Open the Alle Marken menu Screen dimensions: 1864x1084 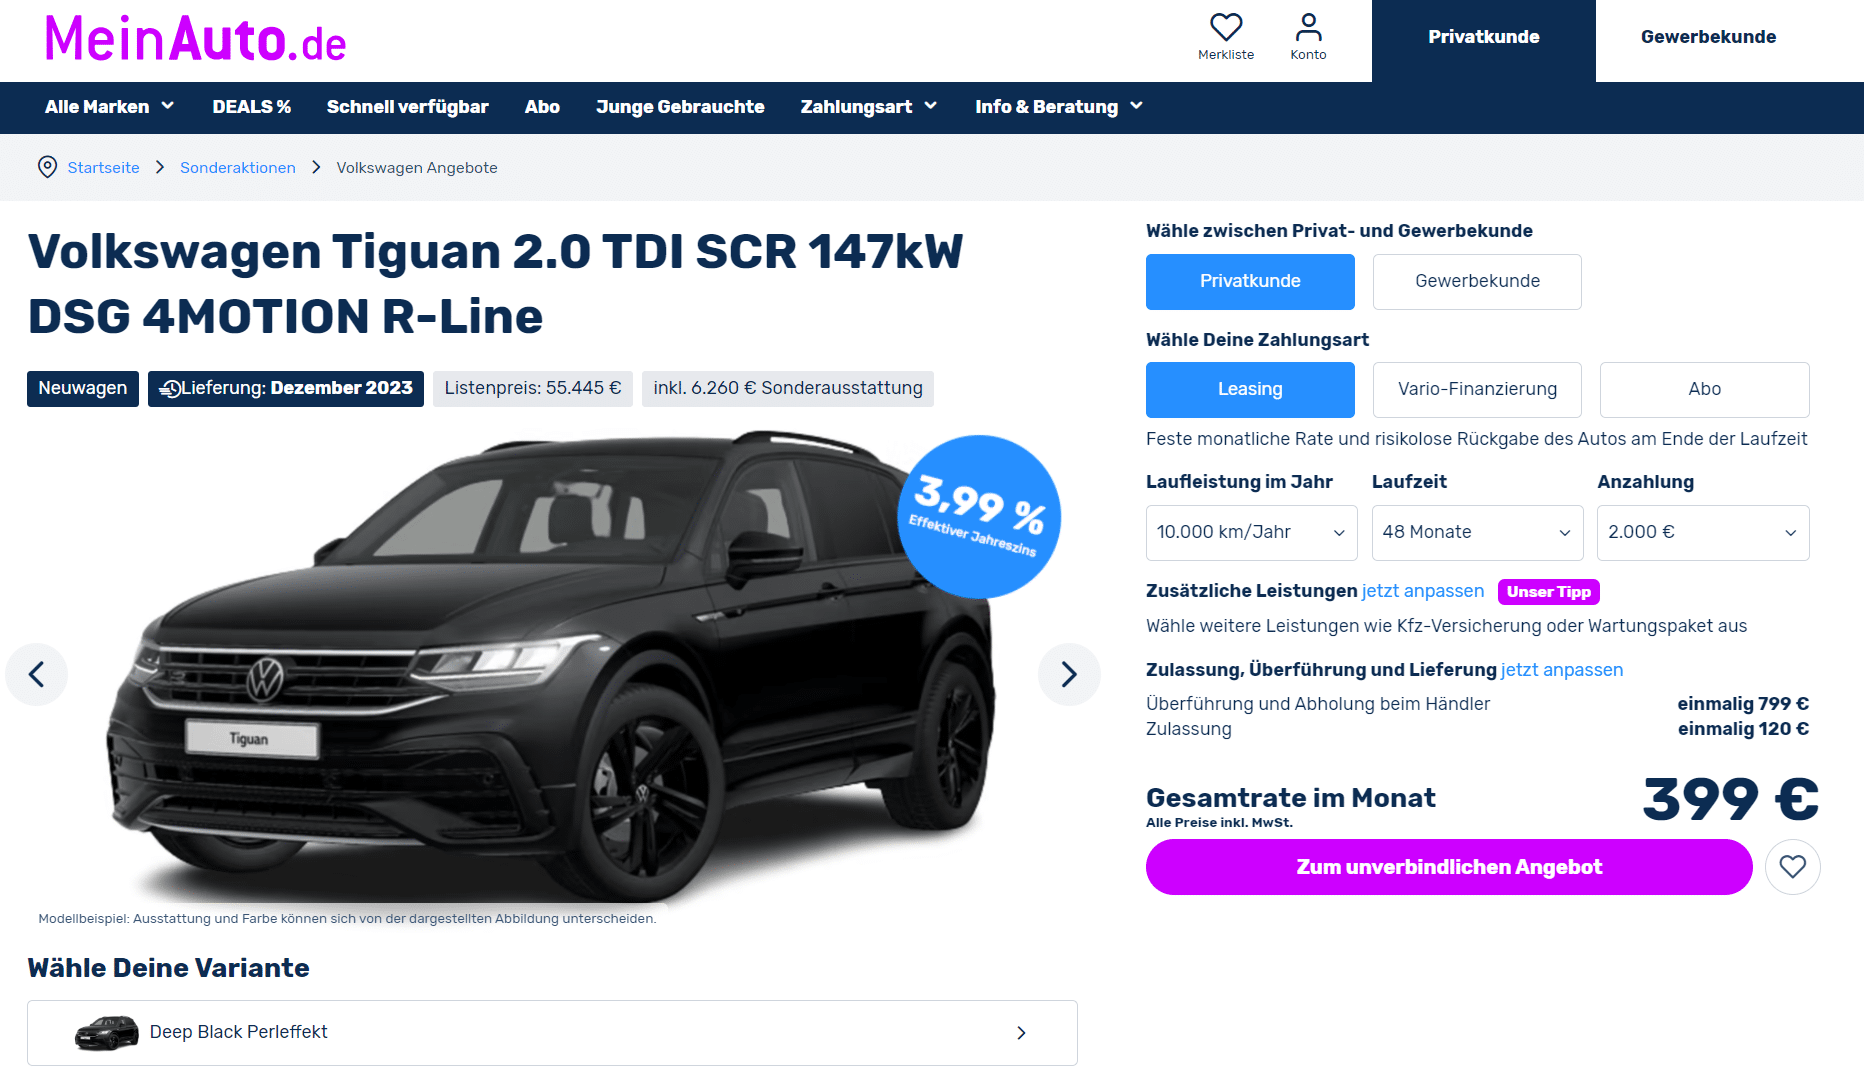click(110, 107)
